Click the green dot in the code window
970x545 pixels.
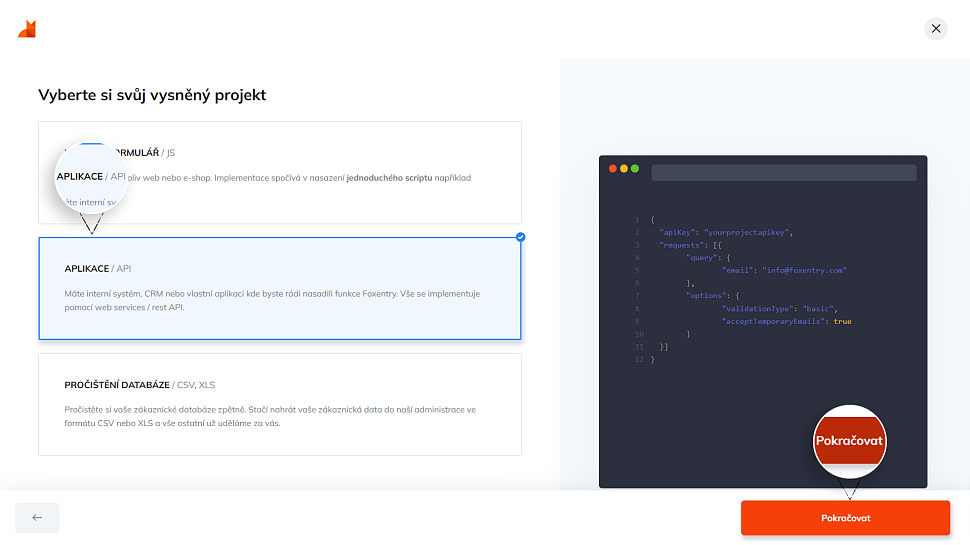(634, 169)
